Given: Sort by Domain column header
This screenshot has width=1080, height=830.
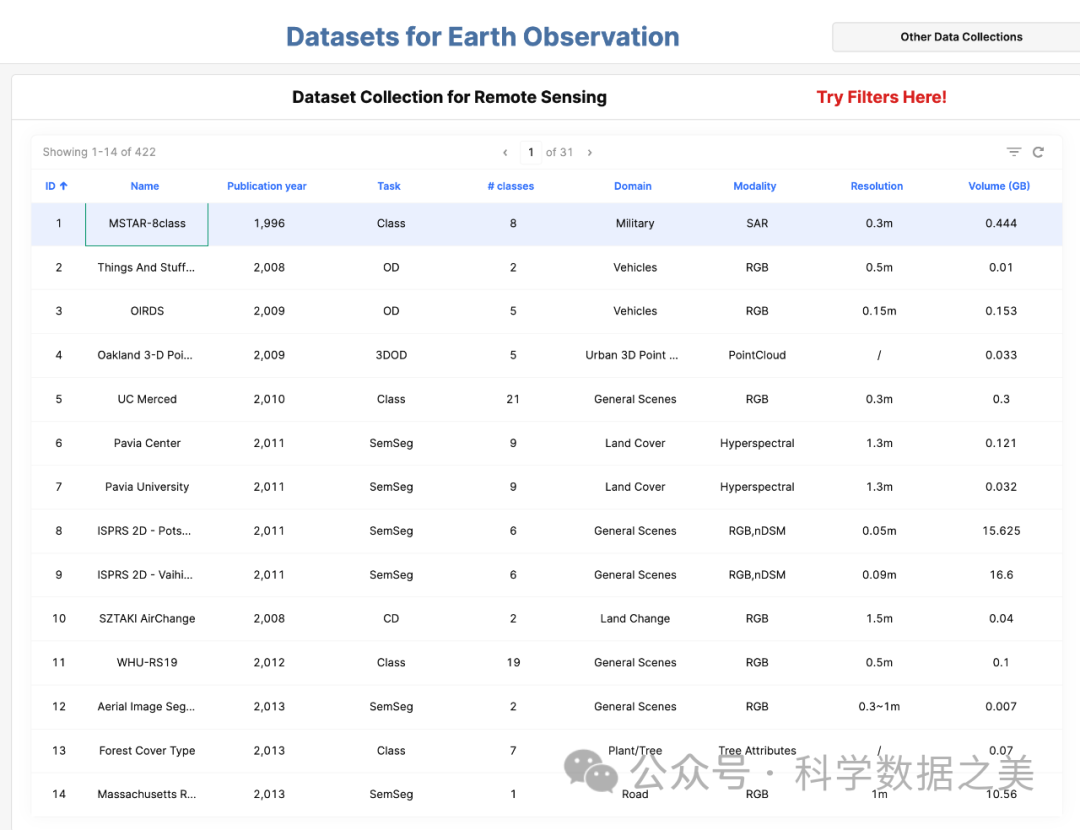Looking at the screenshot, I should click(633, 186).
